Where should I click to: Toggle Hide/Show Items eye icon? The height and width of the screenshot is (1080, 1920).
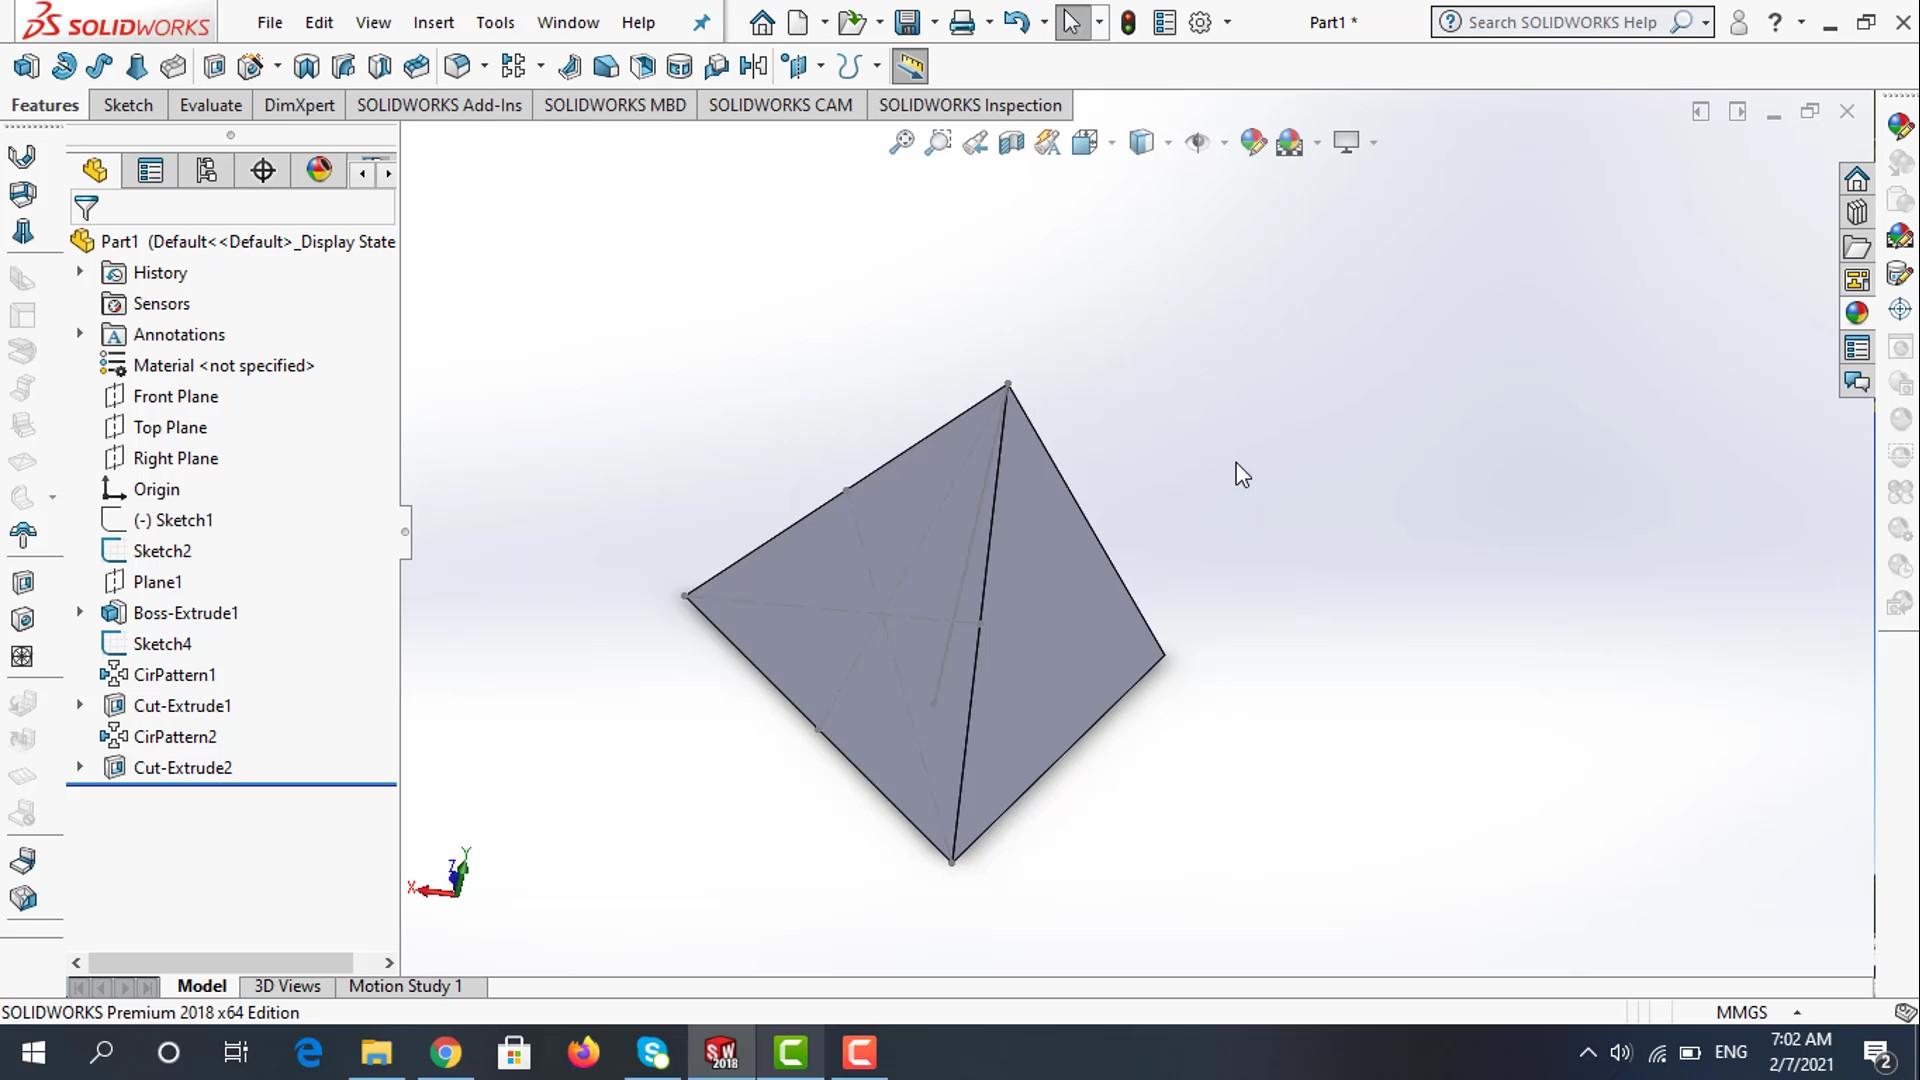click(1199, 142)
